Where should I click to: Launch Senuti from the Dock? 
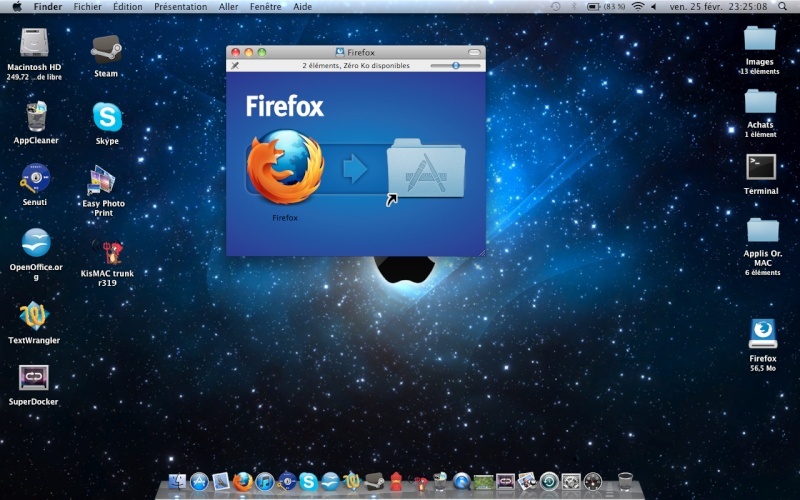[287, 482]
